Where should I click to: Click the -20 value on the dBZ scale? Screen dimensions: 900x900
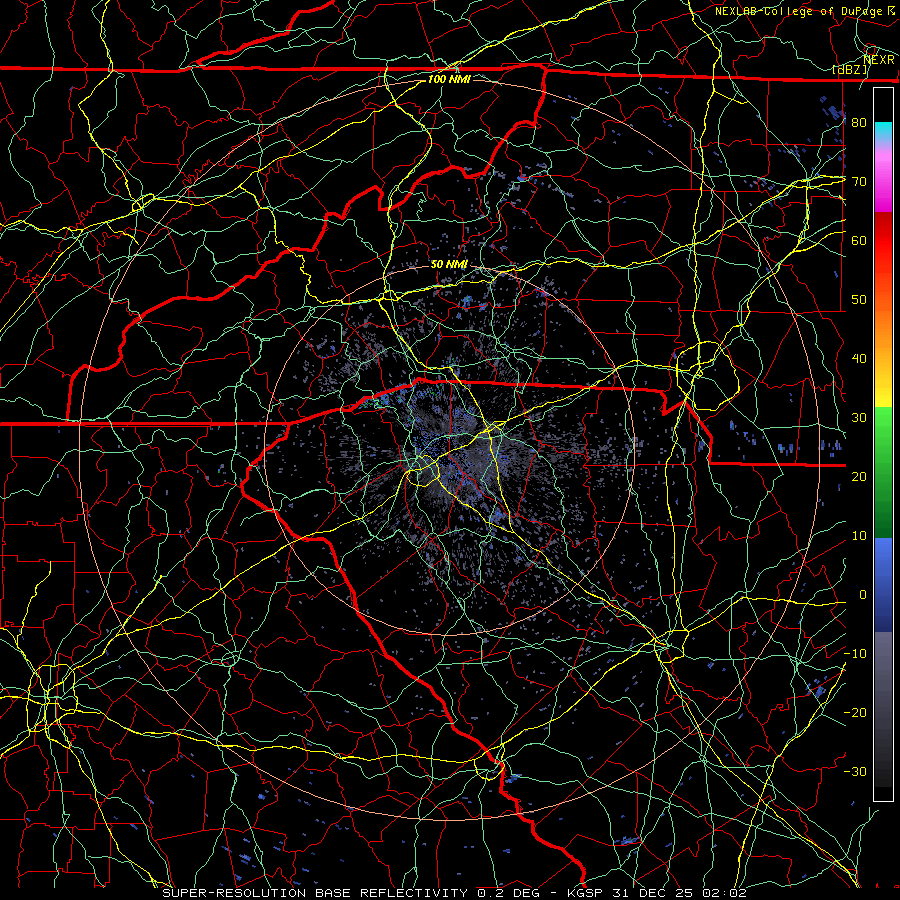(x=855, y=713)
